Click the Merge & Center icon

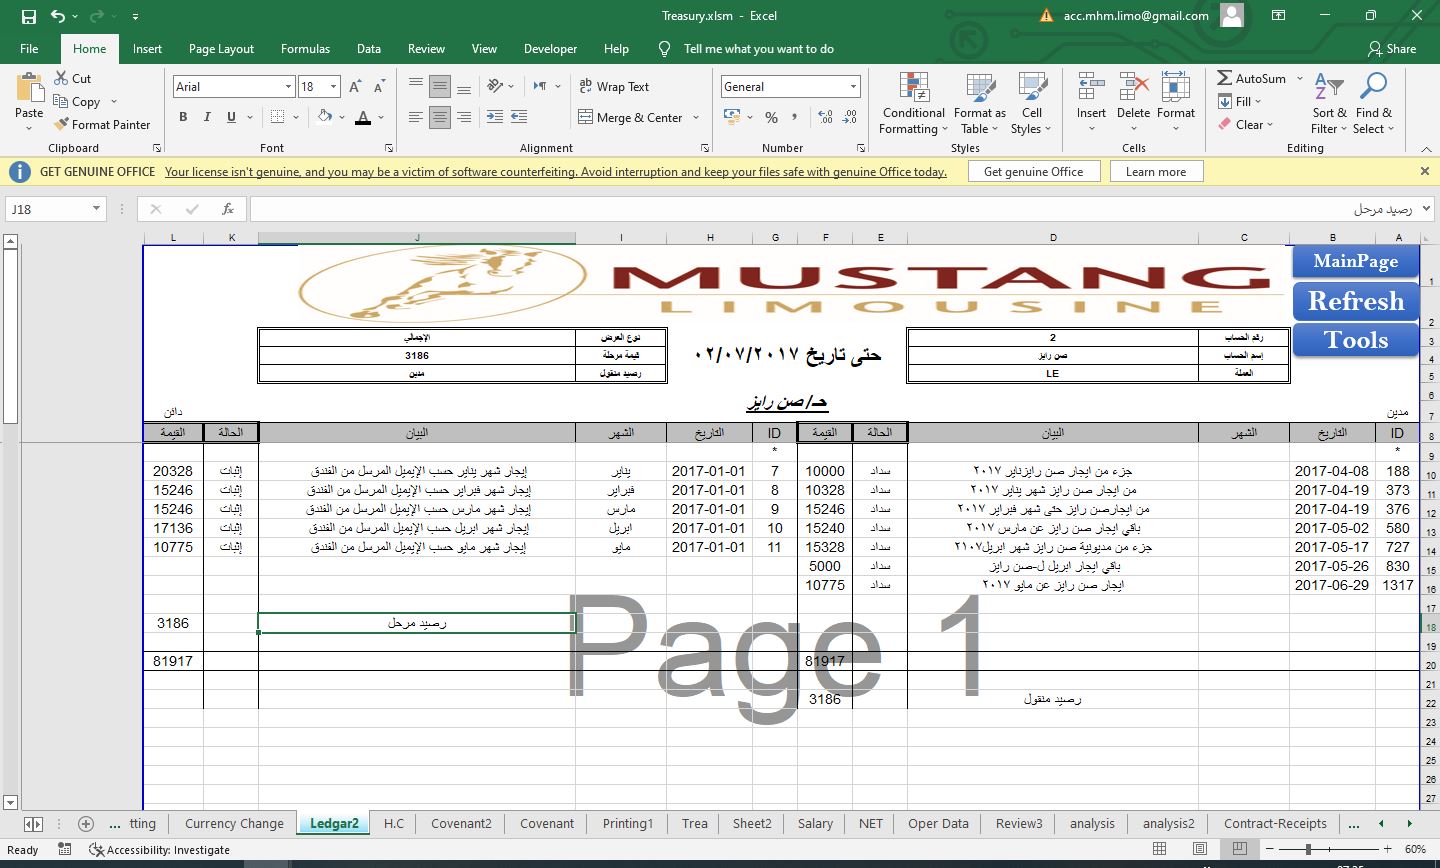(x=586, y=118)
